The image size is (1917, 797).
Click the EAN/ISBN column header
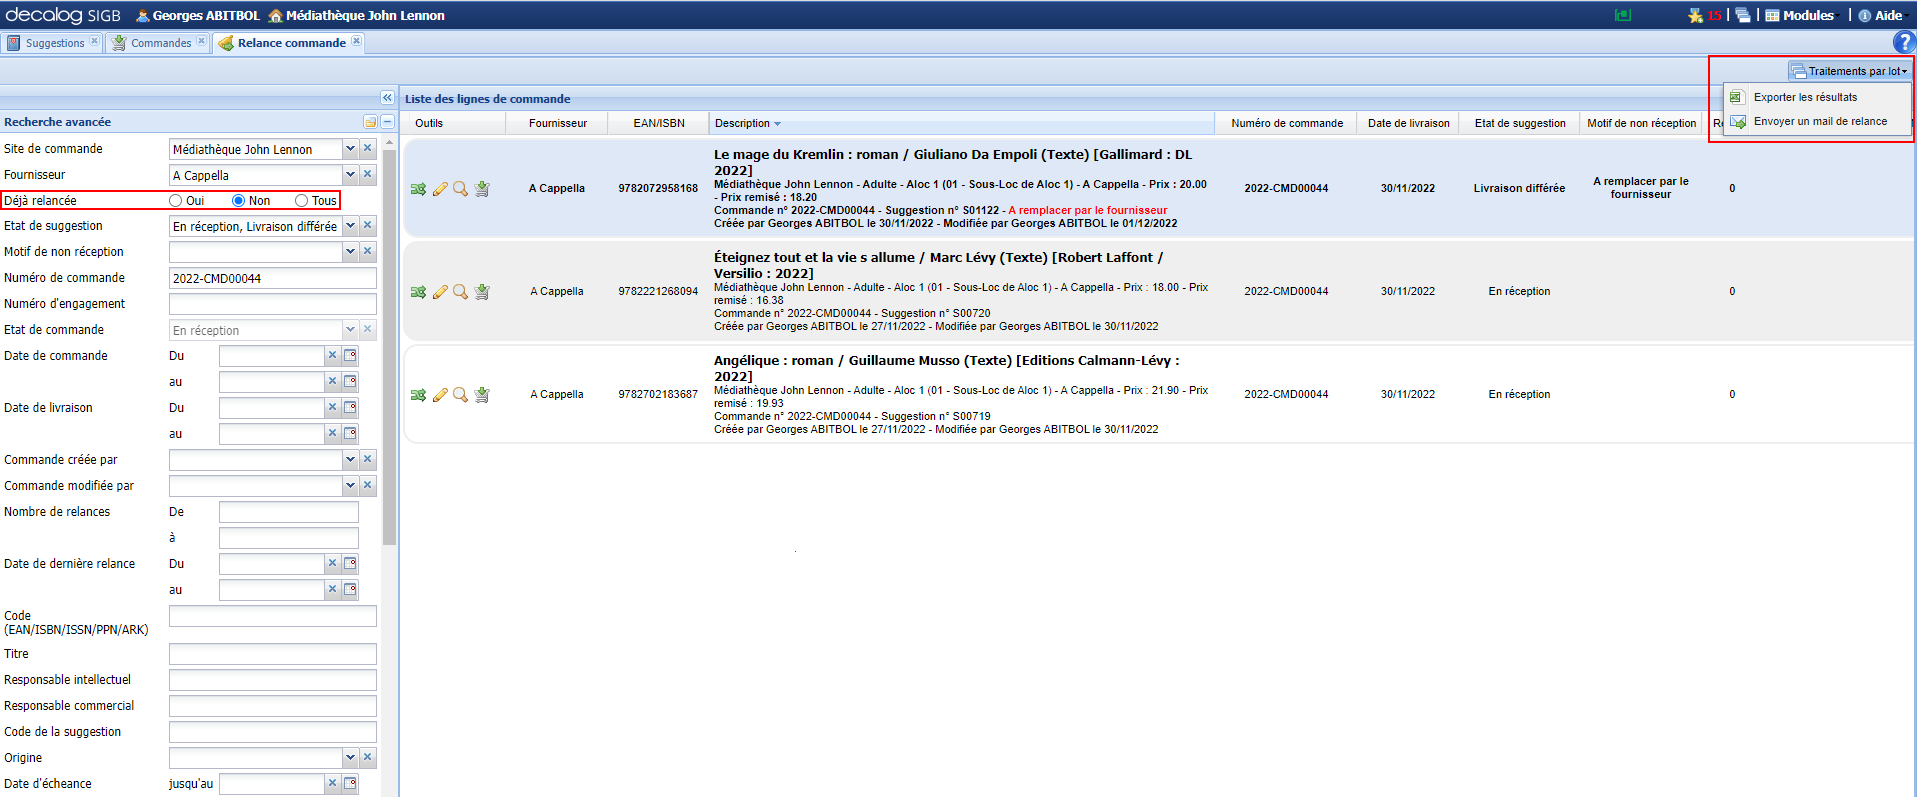659,123
